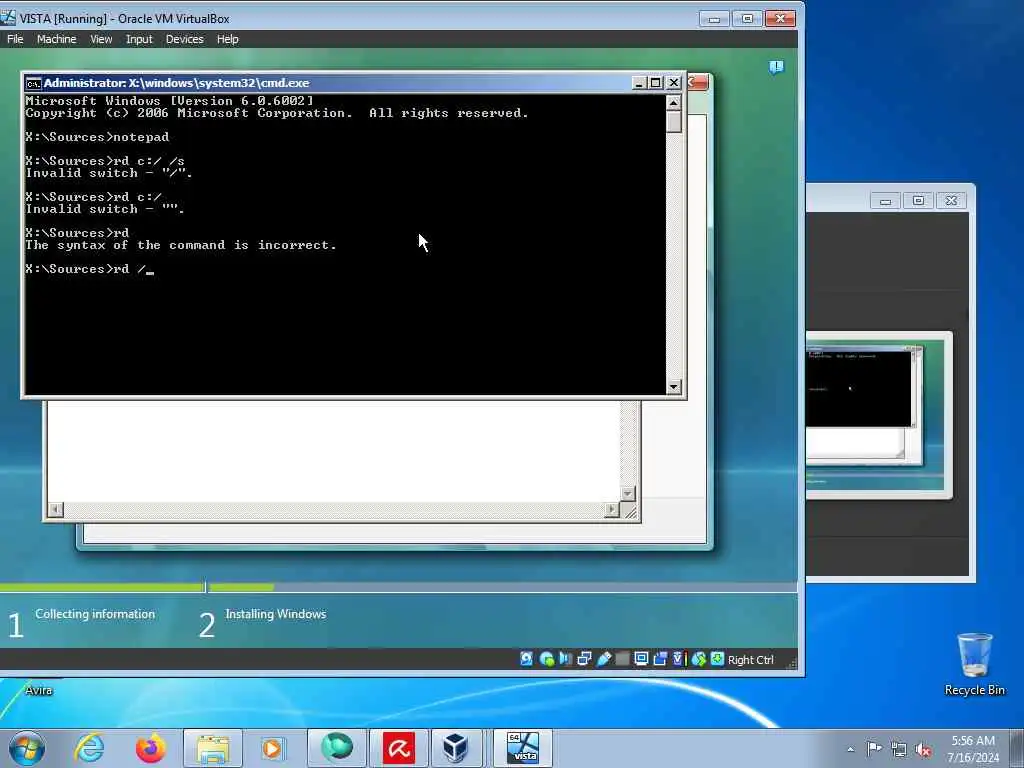The width and height of the screenshot is (1024, 768).
Task: Click the network adapters indicator icon
Action: pyautogui.click(x=584, y=659)
